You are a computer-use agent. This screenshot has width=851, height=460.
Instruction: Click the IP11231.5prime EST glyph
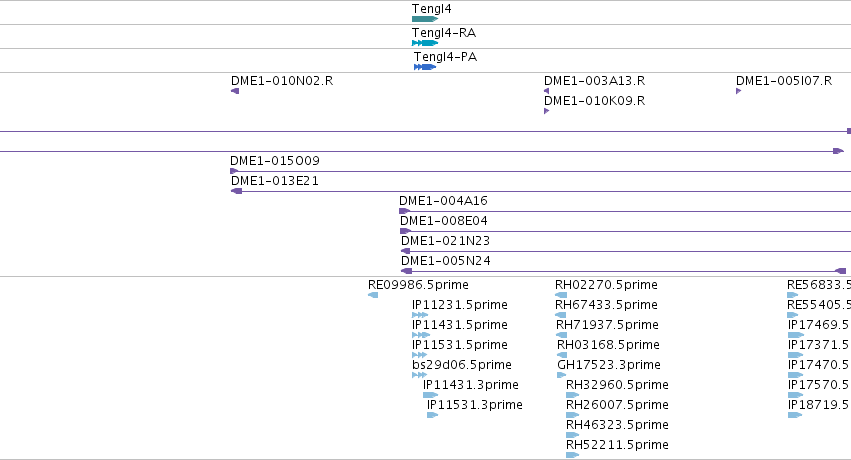point(420,315)
